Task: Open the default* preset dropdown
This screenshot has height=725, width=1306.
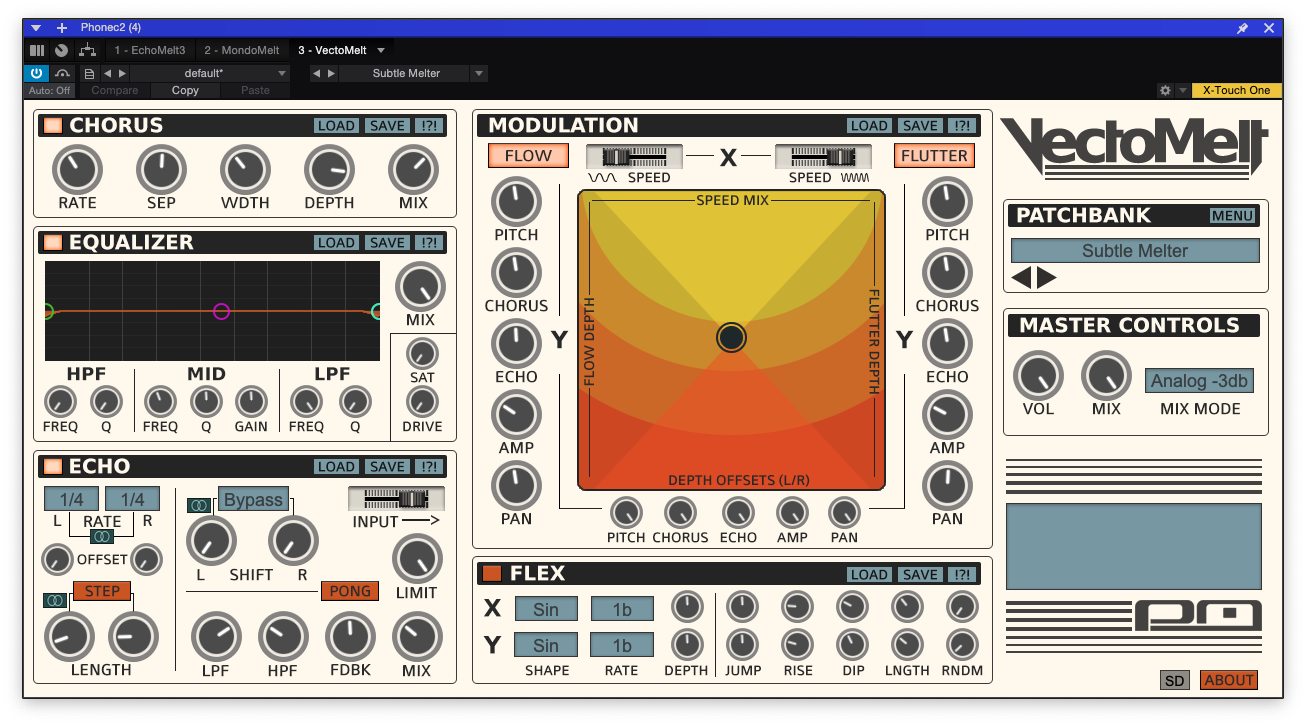Action: (210, 73)
